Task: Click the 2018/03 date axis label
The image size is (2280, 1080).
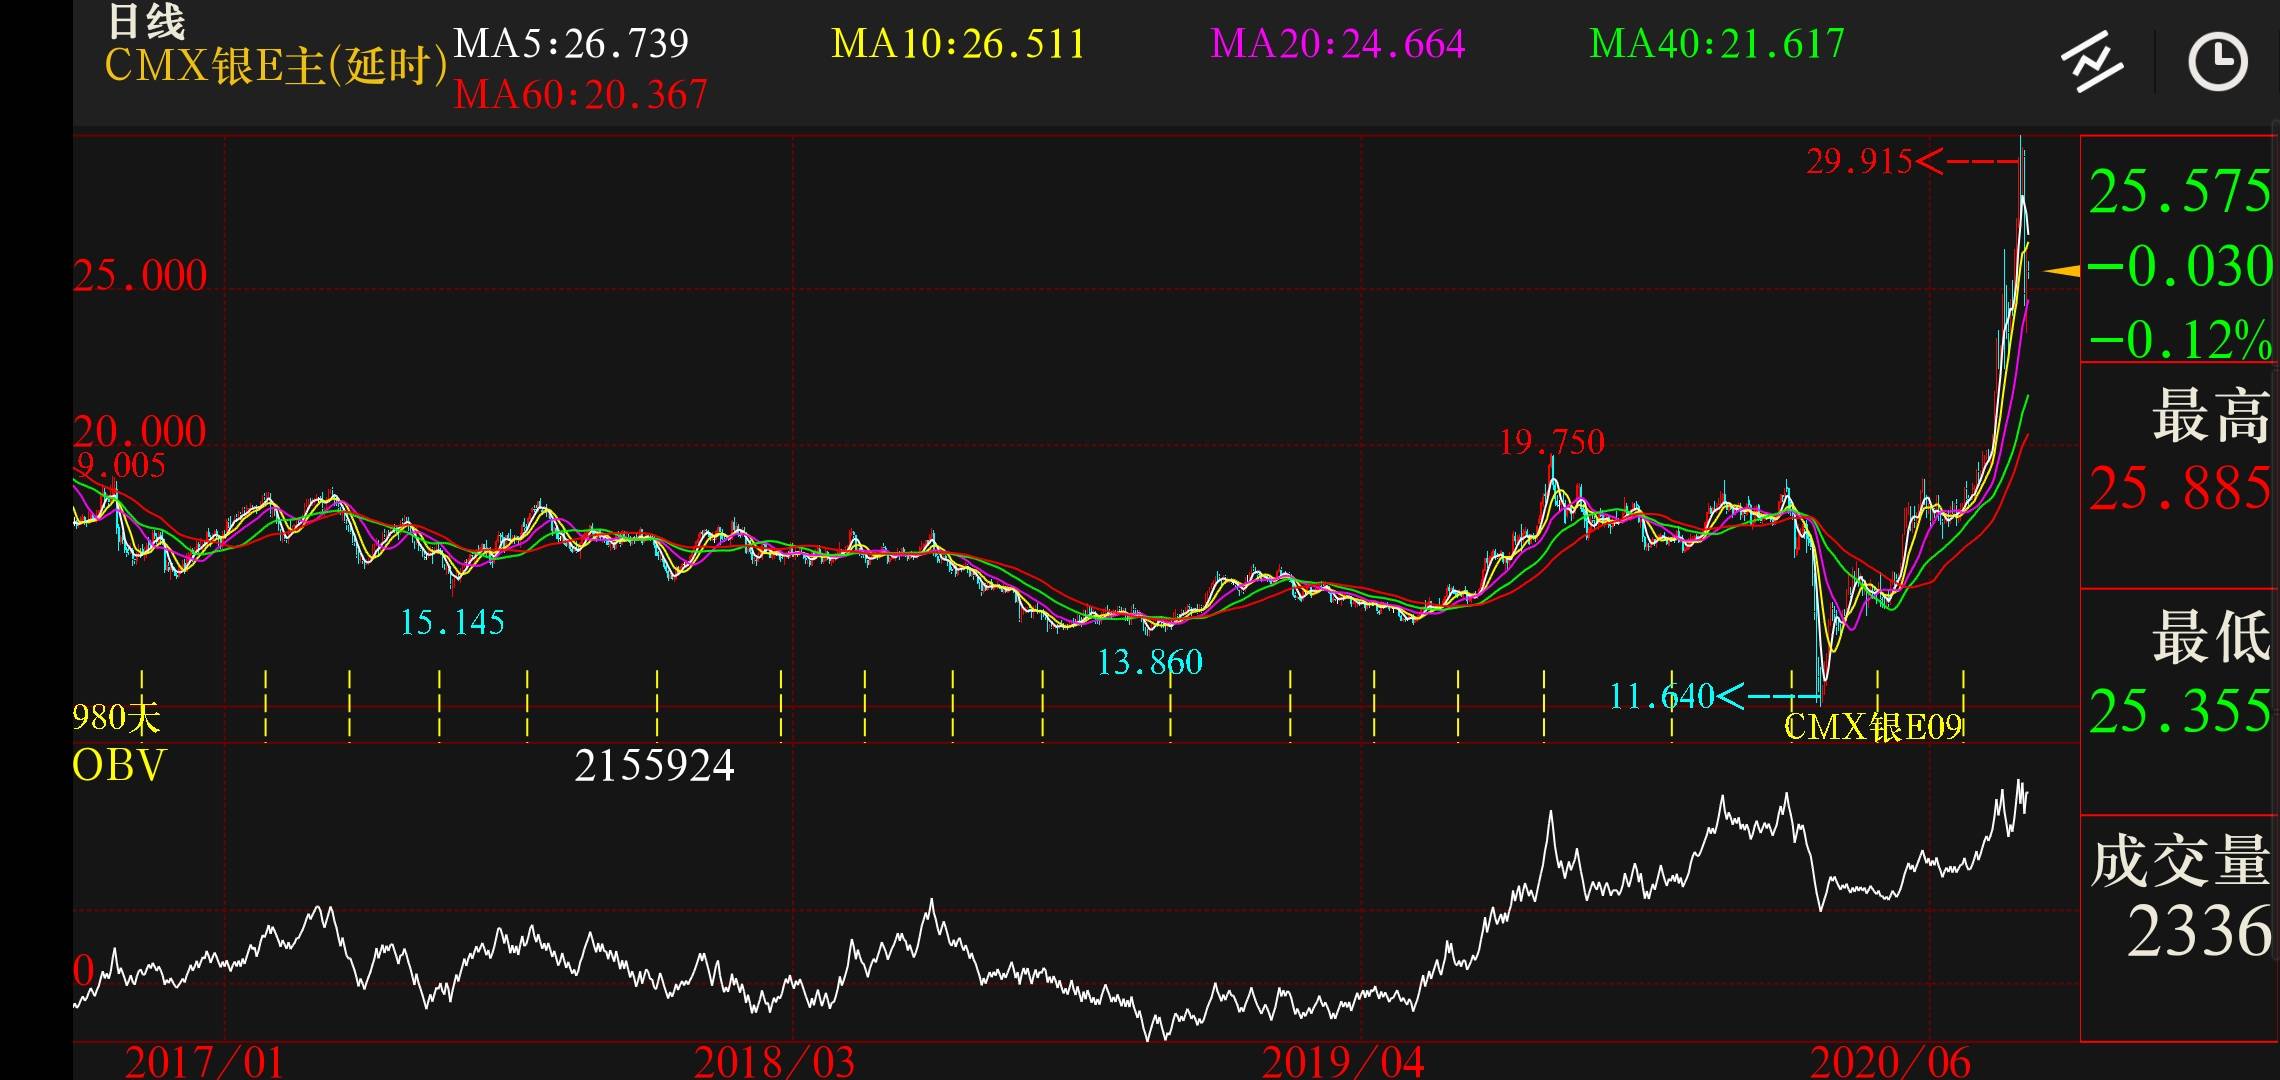Action: pyautogui.click(x=774, y=1062)
